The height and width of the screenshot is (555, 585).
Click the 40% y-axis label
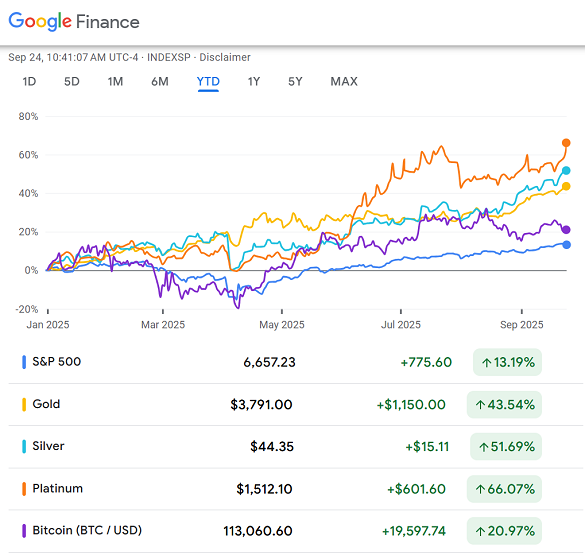(28, 193)
